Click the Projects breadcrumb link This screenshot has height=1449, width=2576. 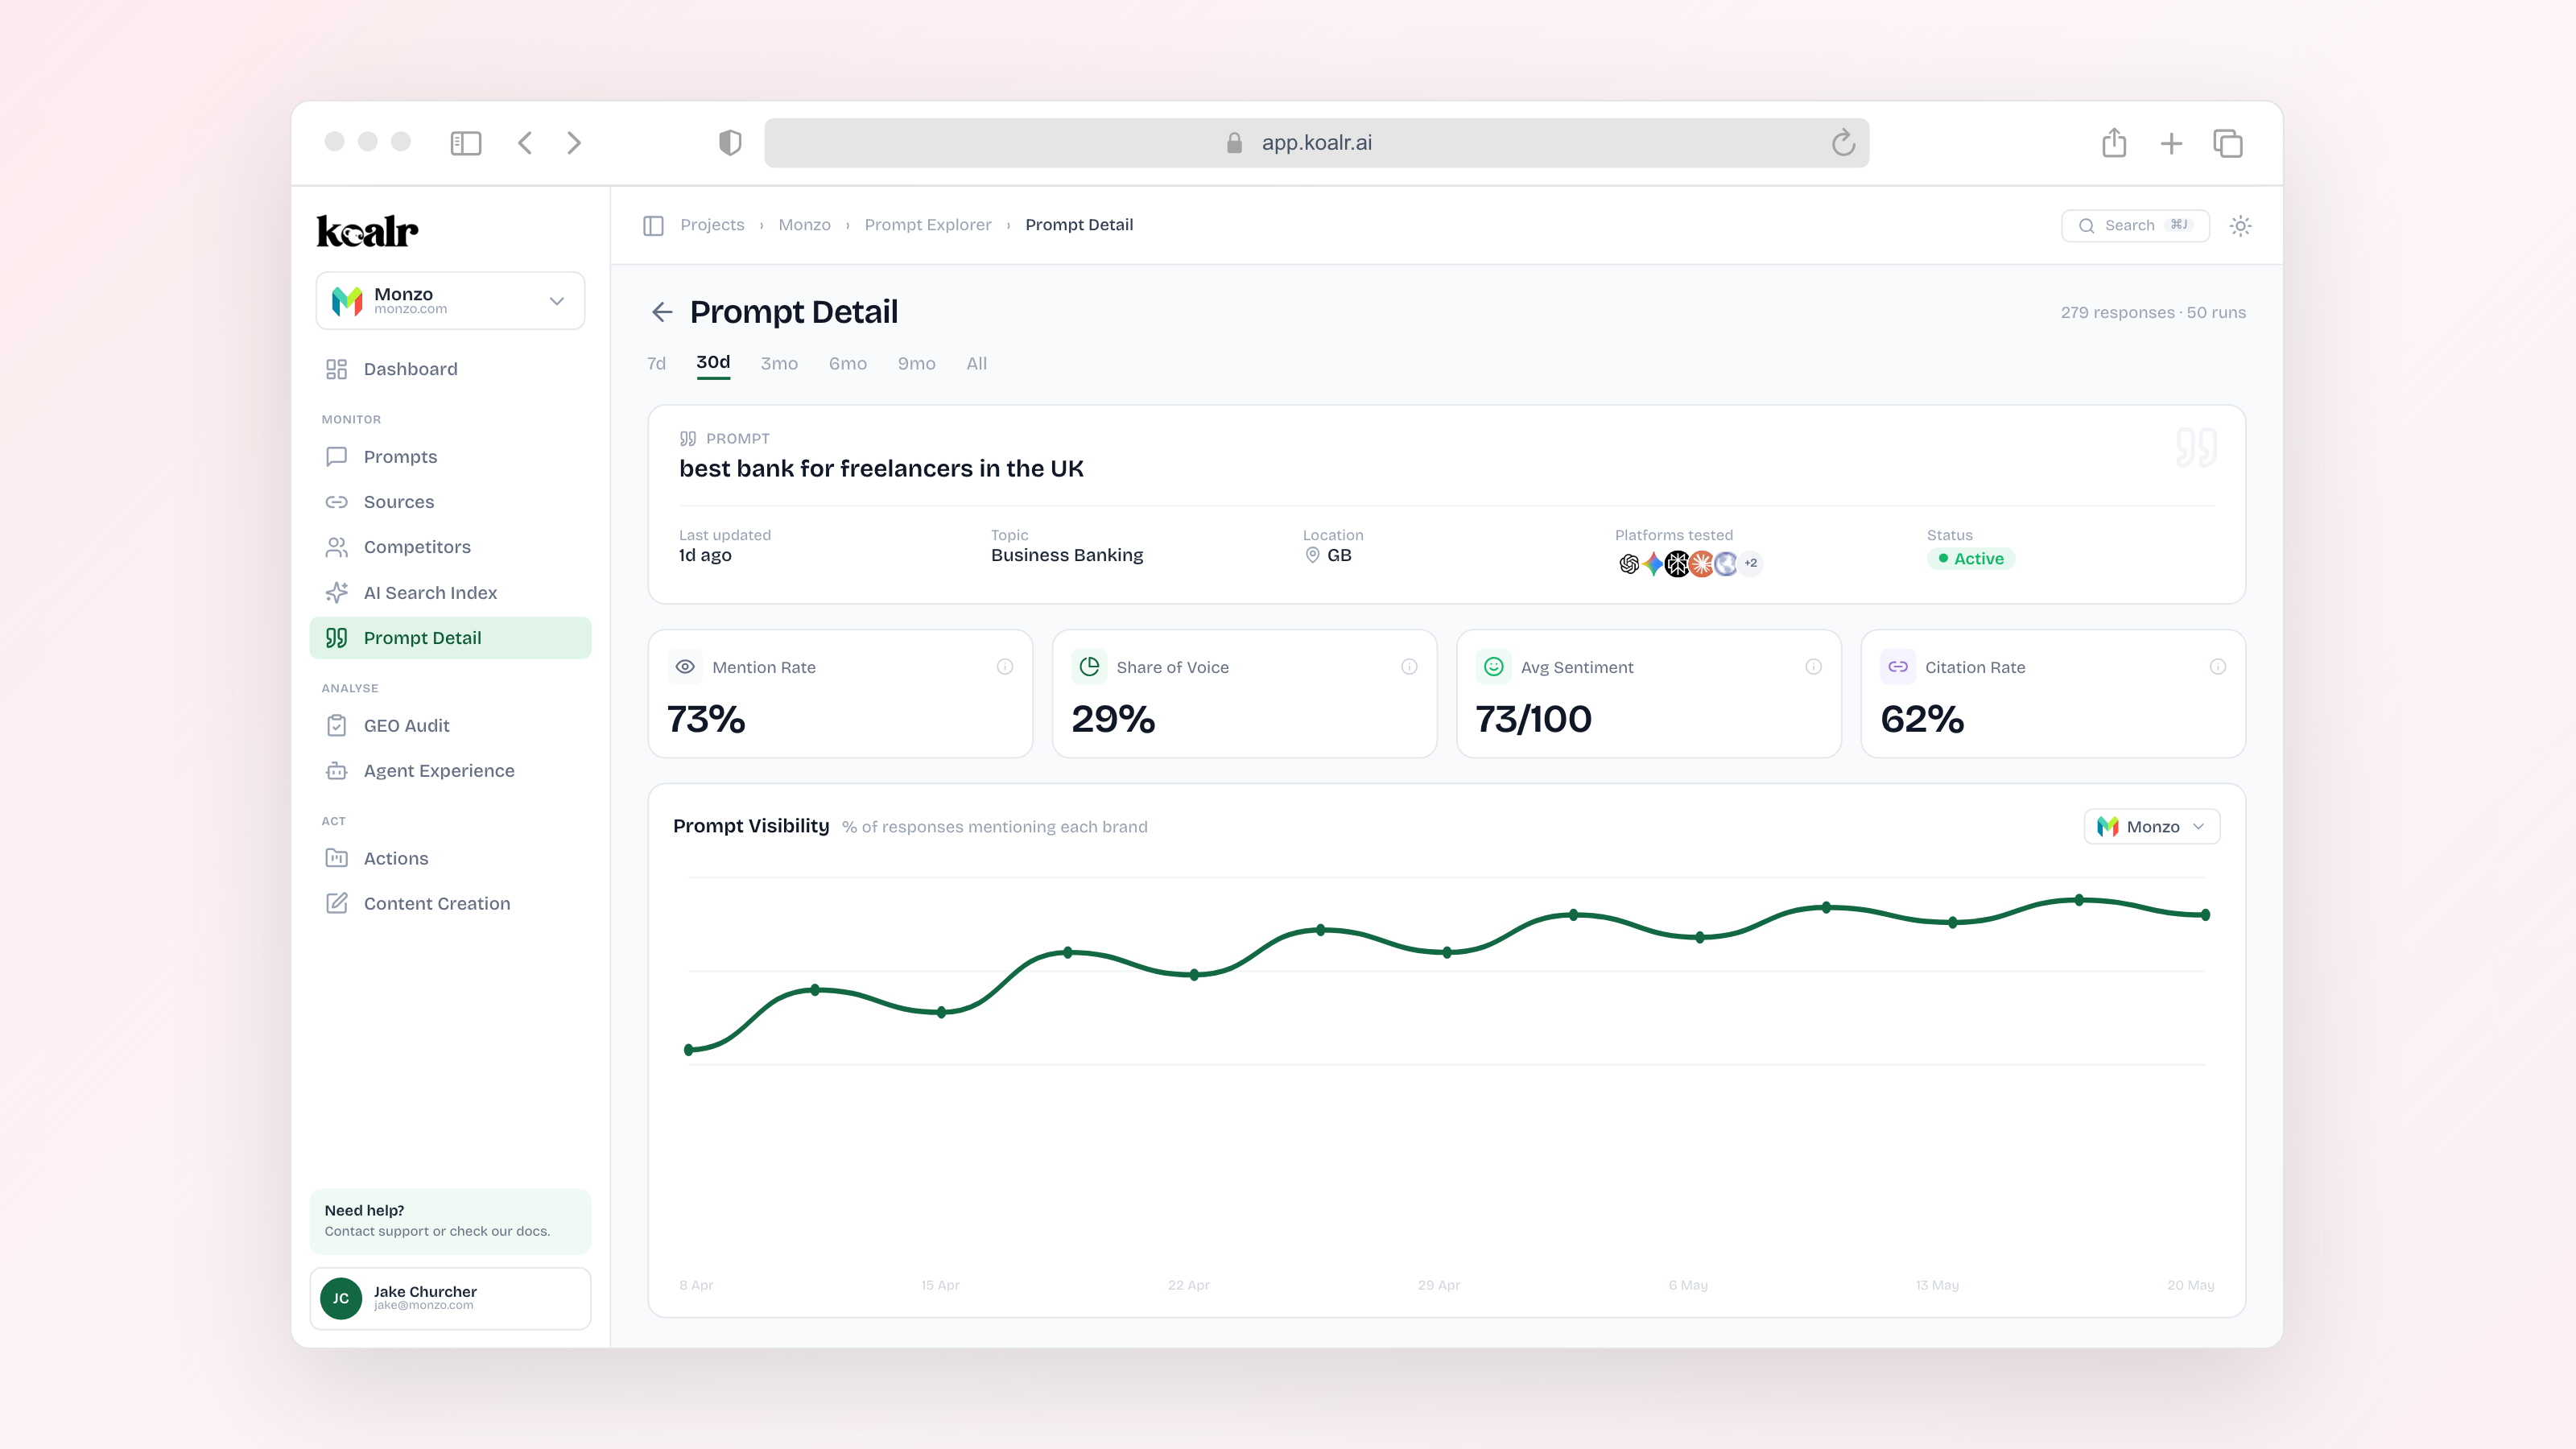pyautogui.click(x=712, y=225)
